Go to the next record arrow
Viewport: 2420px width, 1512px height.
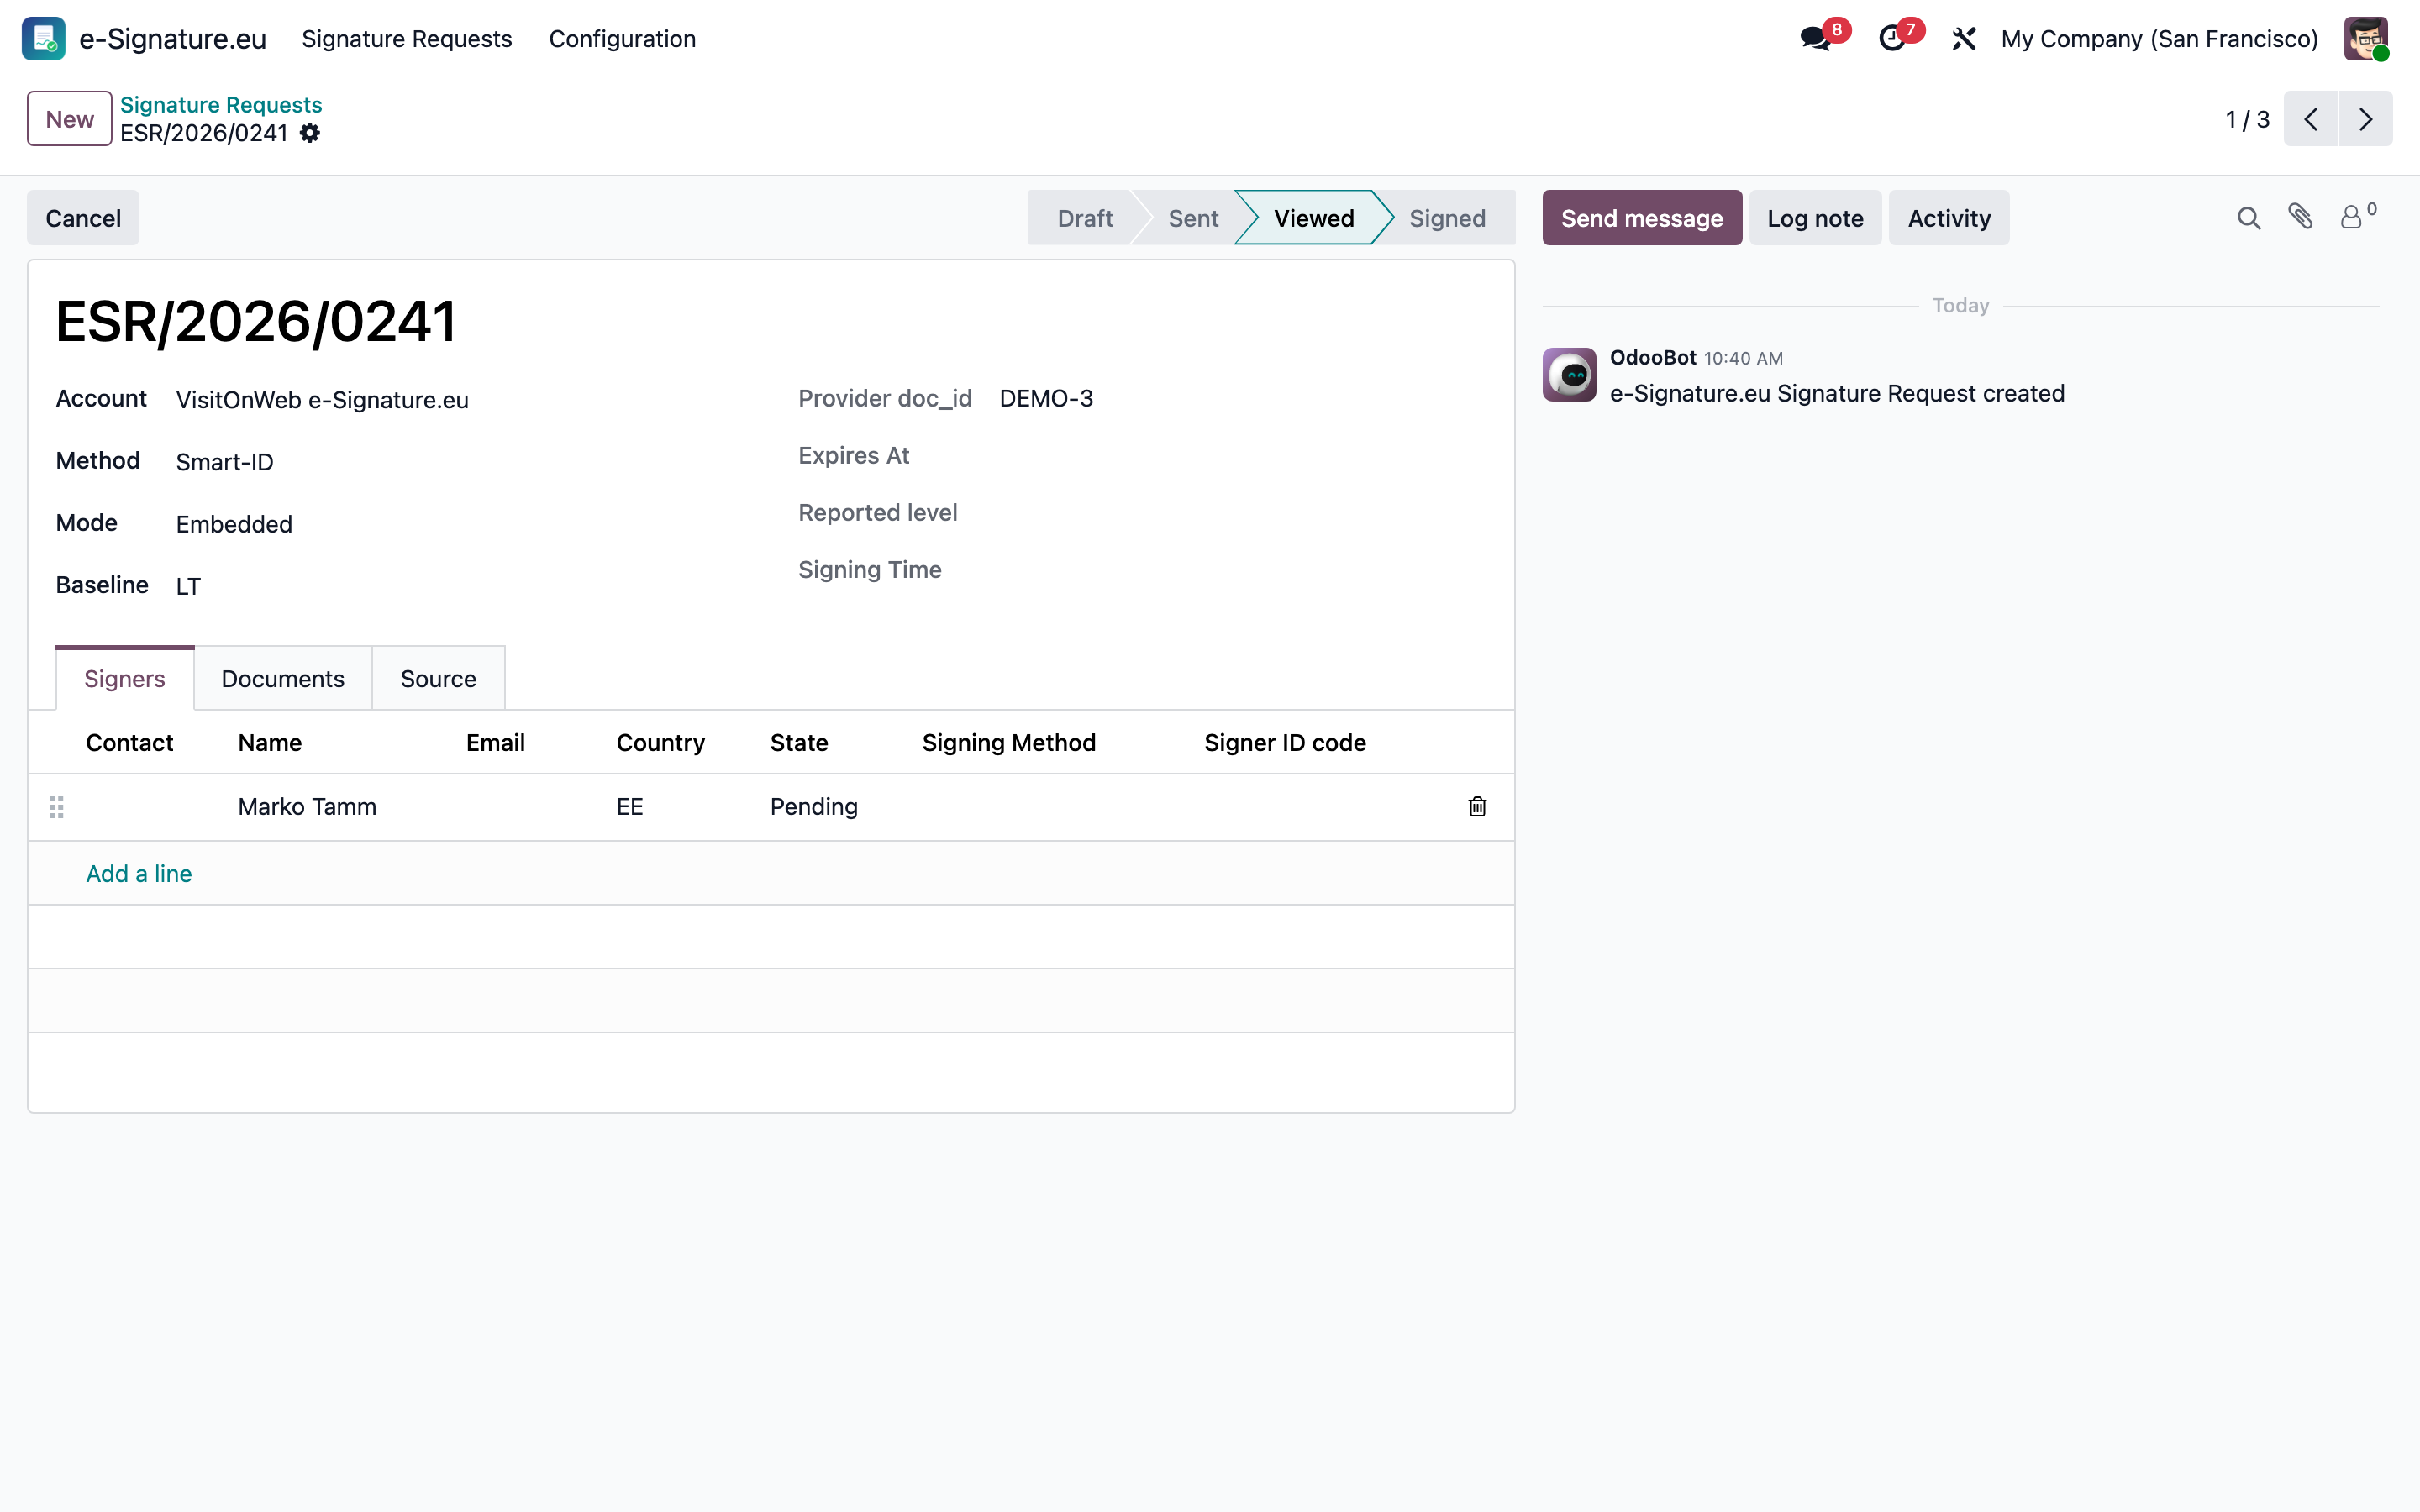click(x=2365, y=119)
